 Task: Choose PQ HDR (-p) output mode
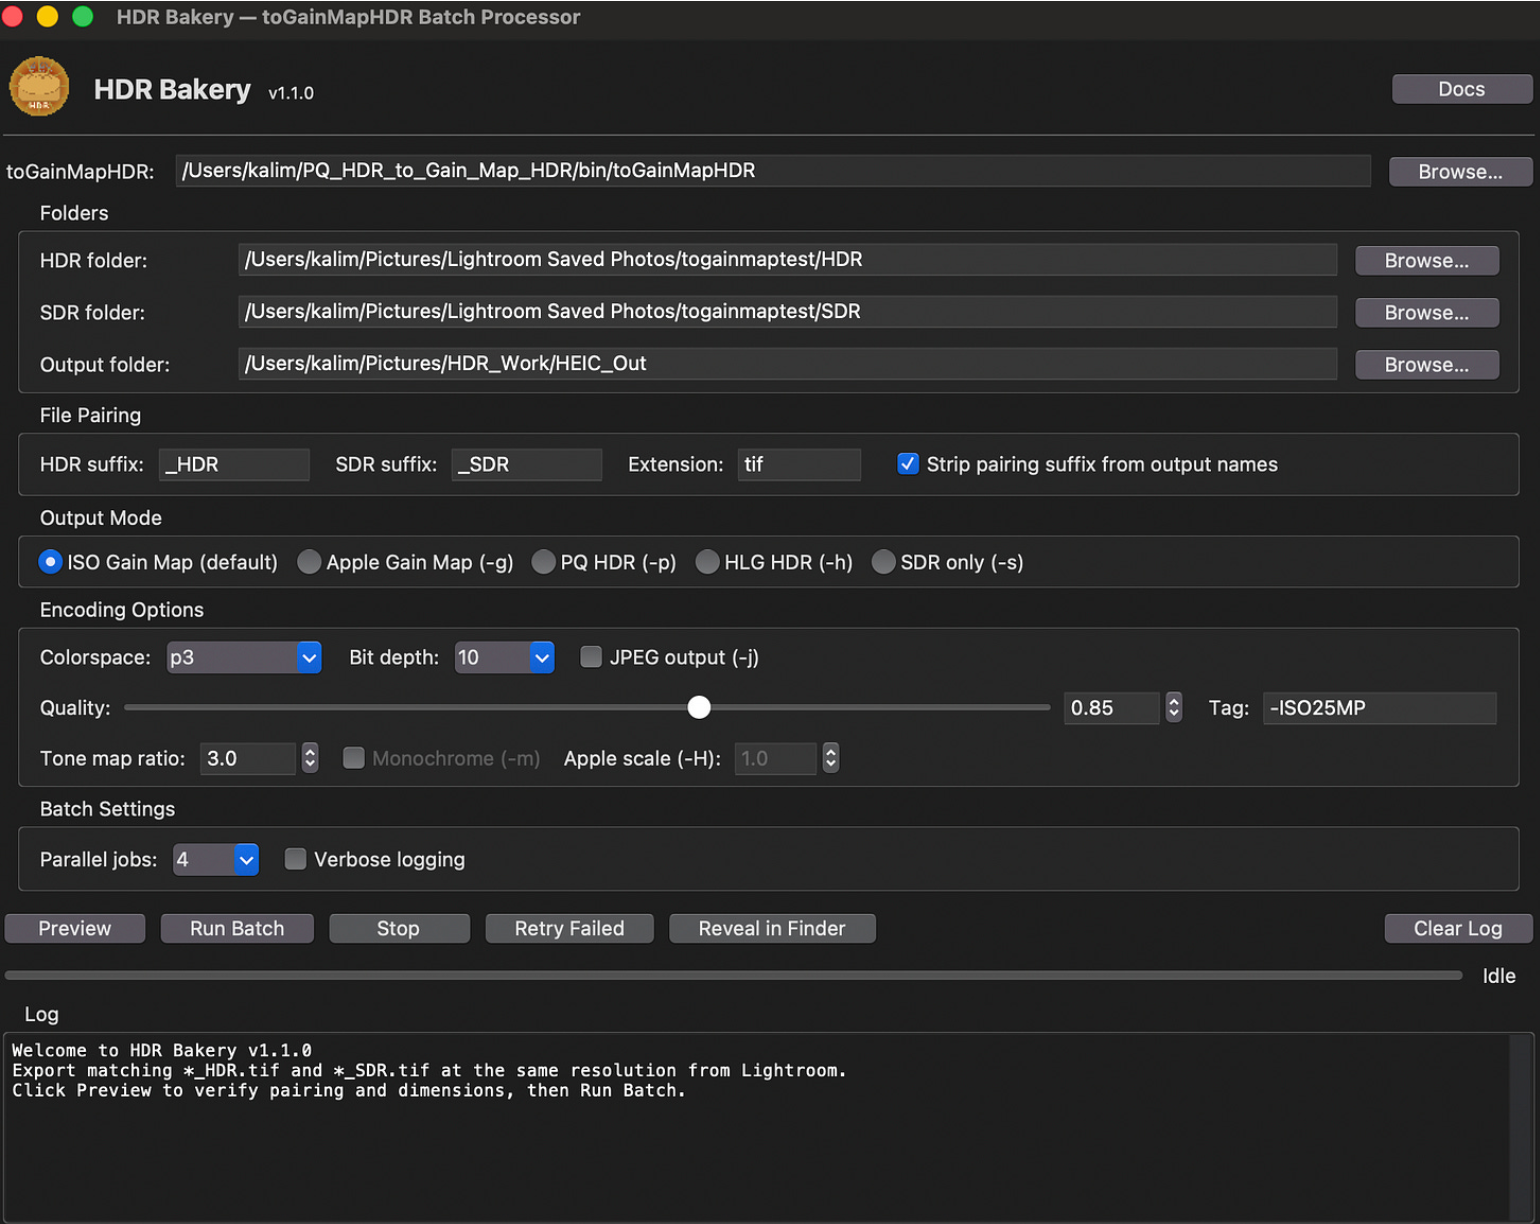pos(544,563)
